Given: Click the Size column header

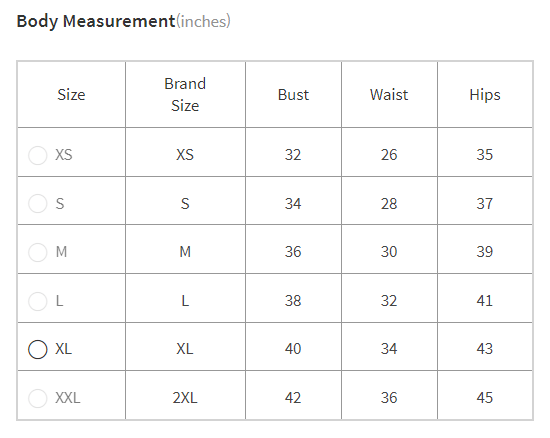Looking at the screenshot, I should (x=71, y=95).
